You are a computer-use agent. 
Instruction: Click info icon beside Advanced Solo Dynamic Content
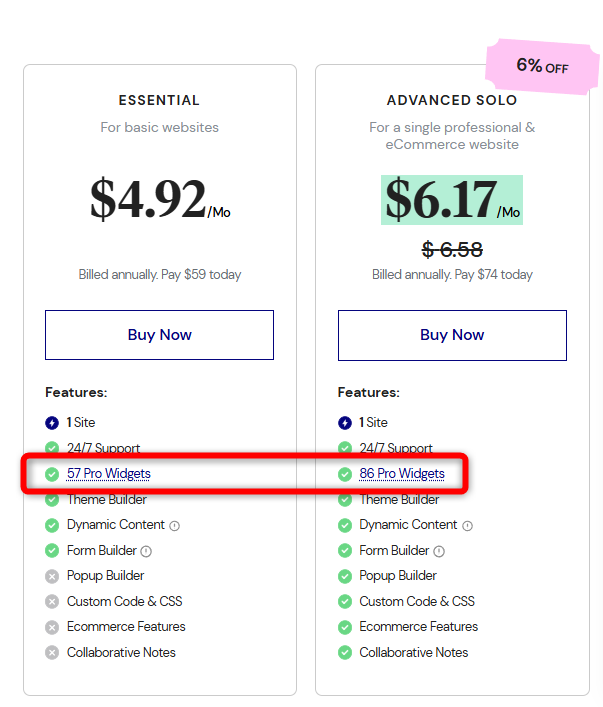(x=468, y=525)
